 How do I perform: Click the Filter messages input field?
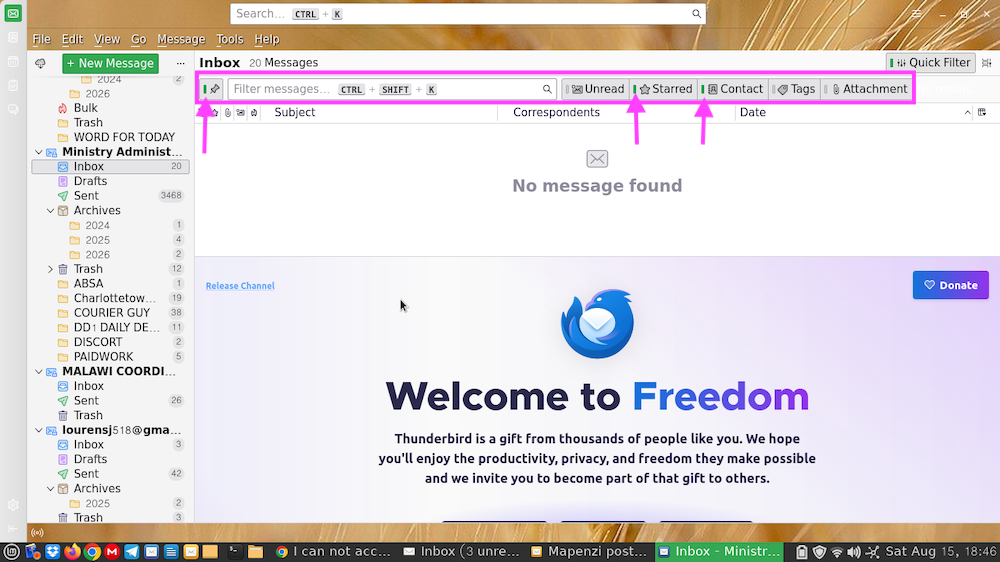392,89
